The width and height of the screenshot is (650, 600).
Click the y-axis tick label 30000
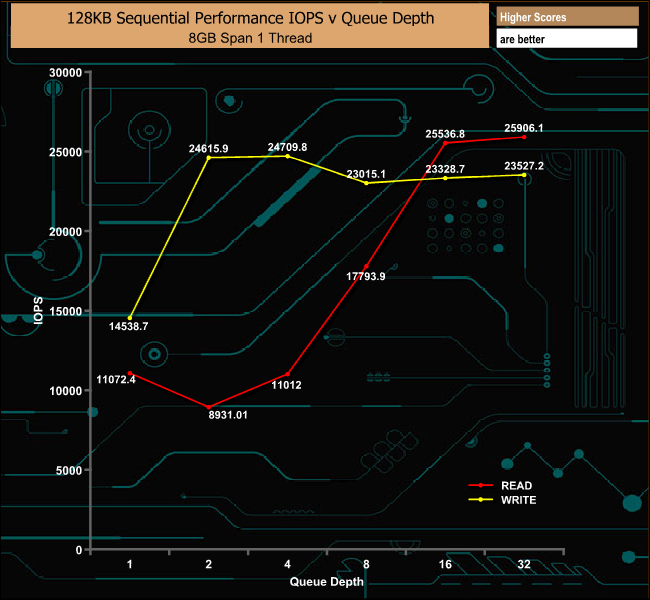(65, 73)
